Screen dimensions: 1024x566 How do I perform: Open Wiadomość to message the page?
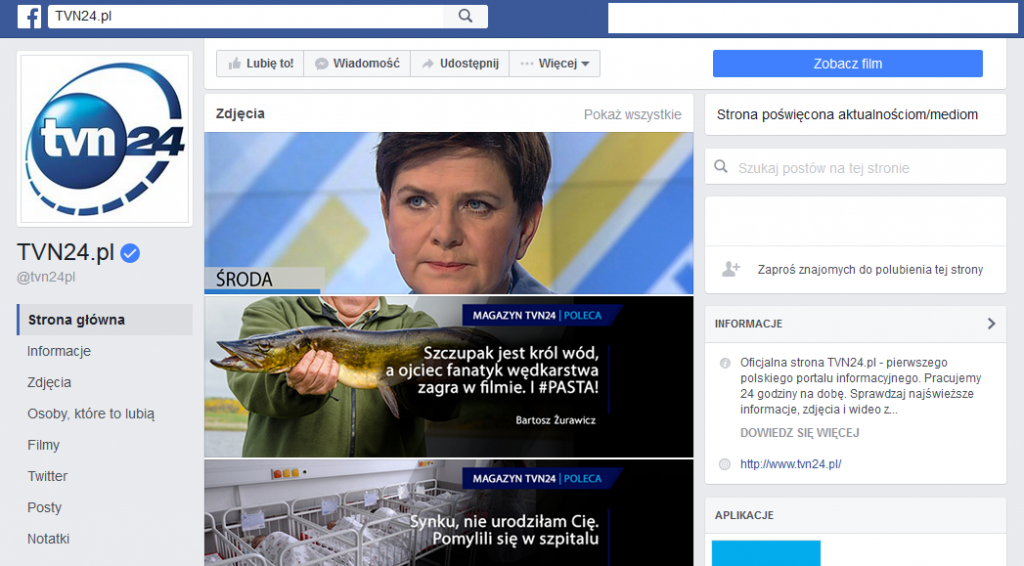click(357, 63)
